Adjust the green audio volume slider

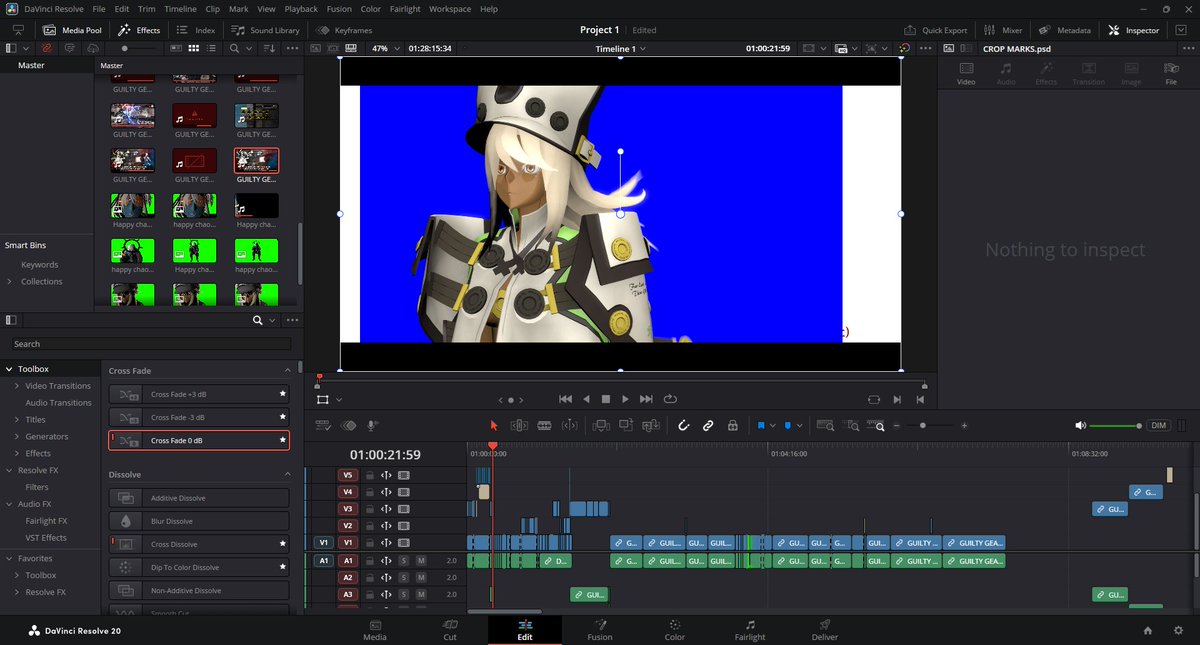tap(1115, 426)
